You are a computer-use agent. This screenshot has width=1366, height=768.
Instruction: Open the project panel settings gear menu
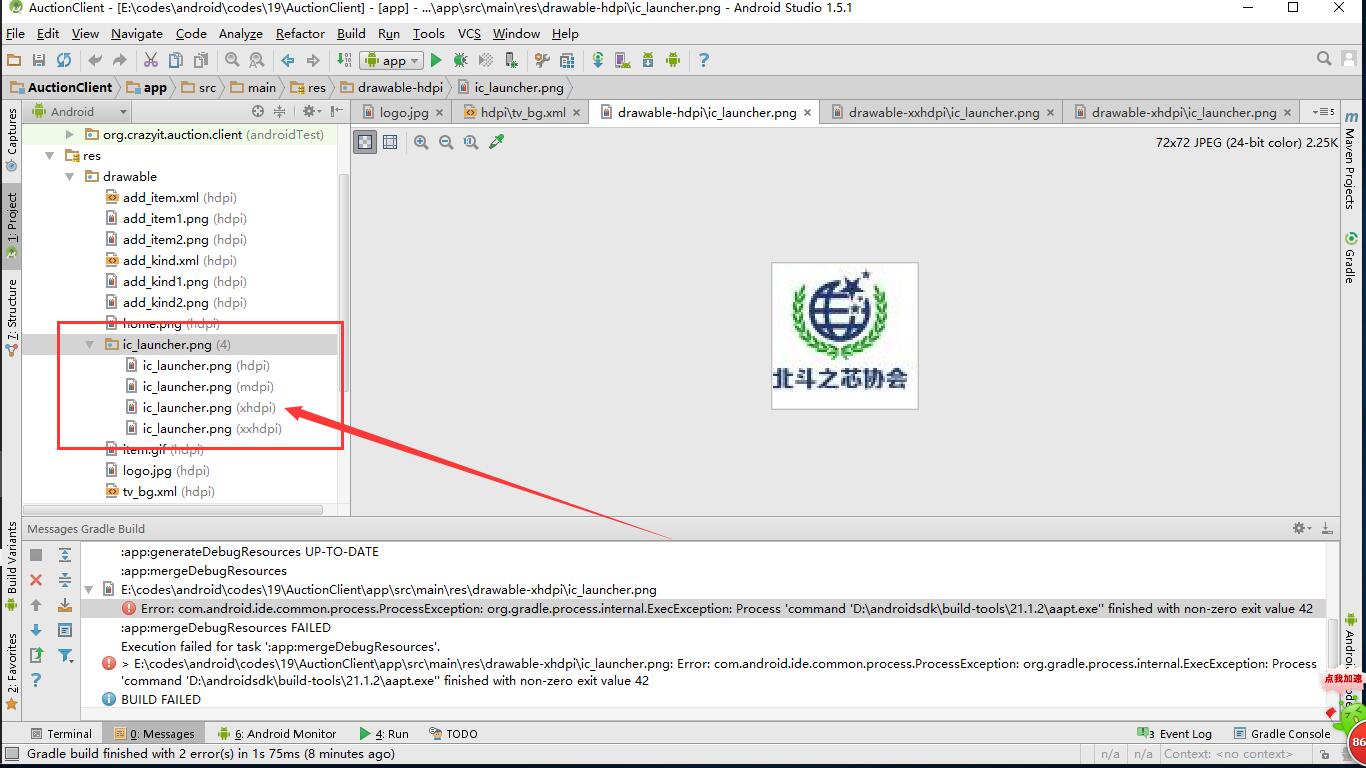tap(311, 111)
